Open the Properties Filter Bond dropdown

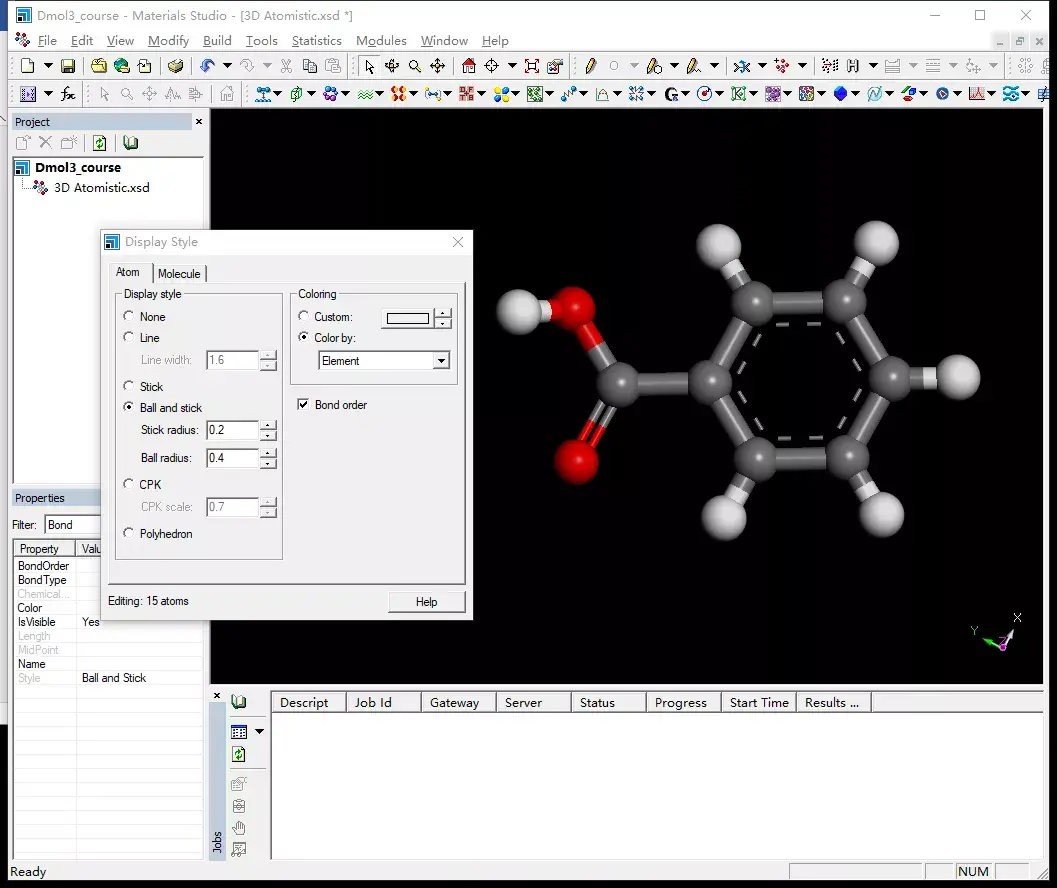pyautogui.click(x=72, y=525)
